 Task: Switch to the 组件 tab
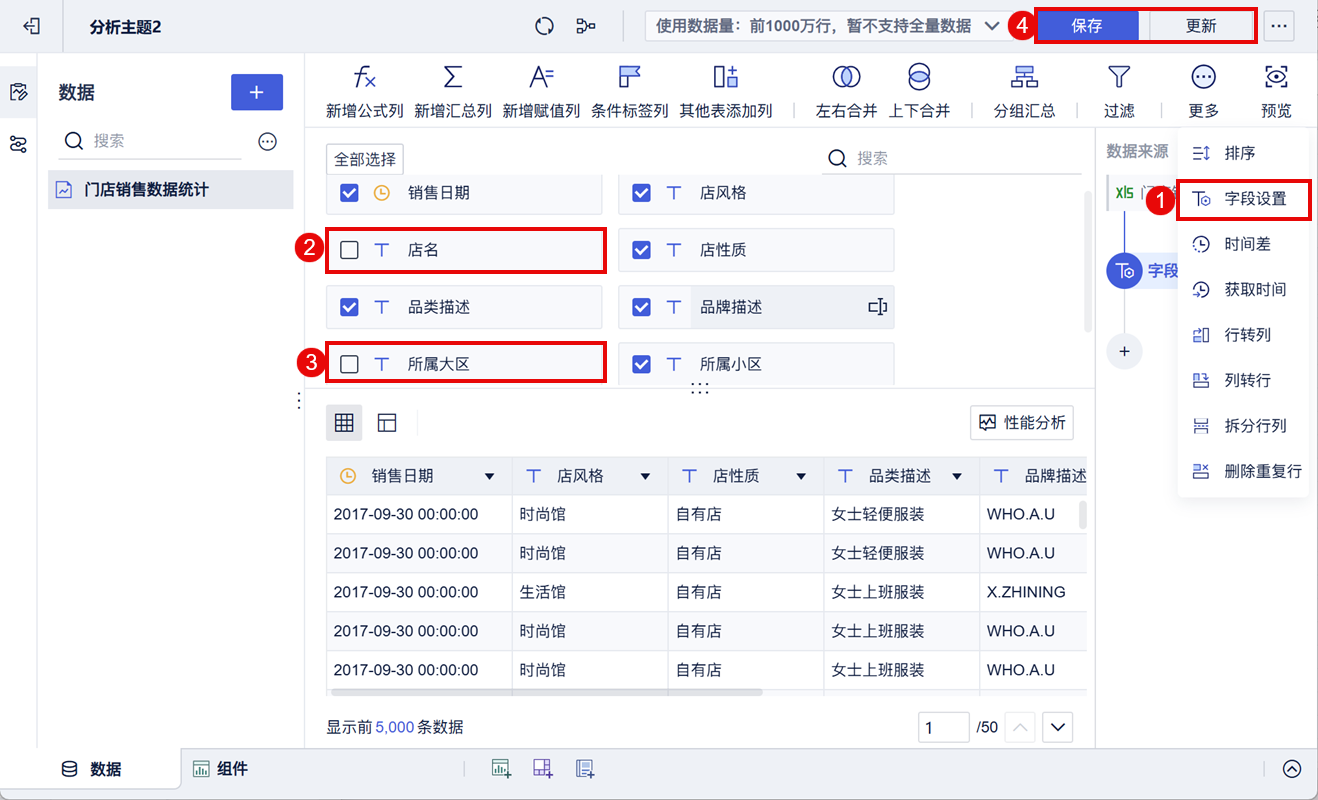click(221, 768)
